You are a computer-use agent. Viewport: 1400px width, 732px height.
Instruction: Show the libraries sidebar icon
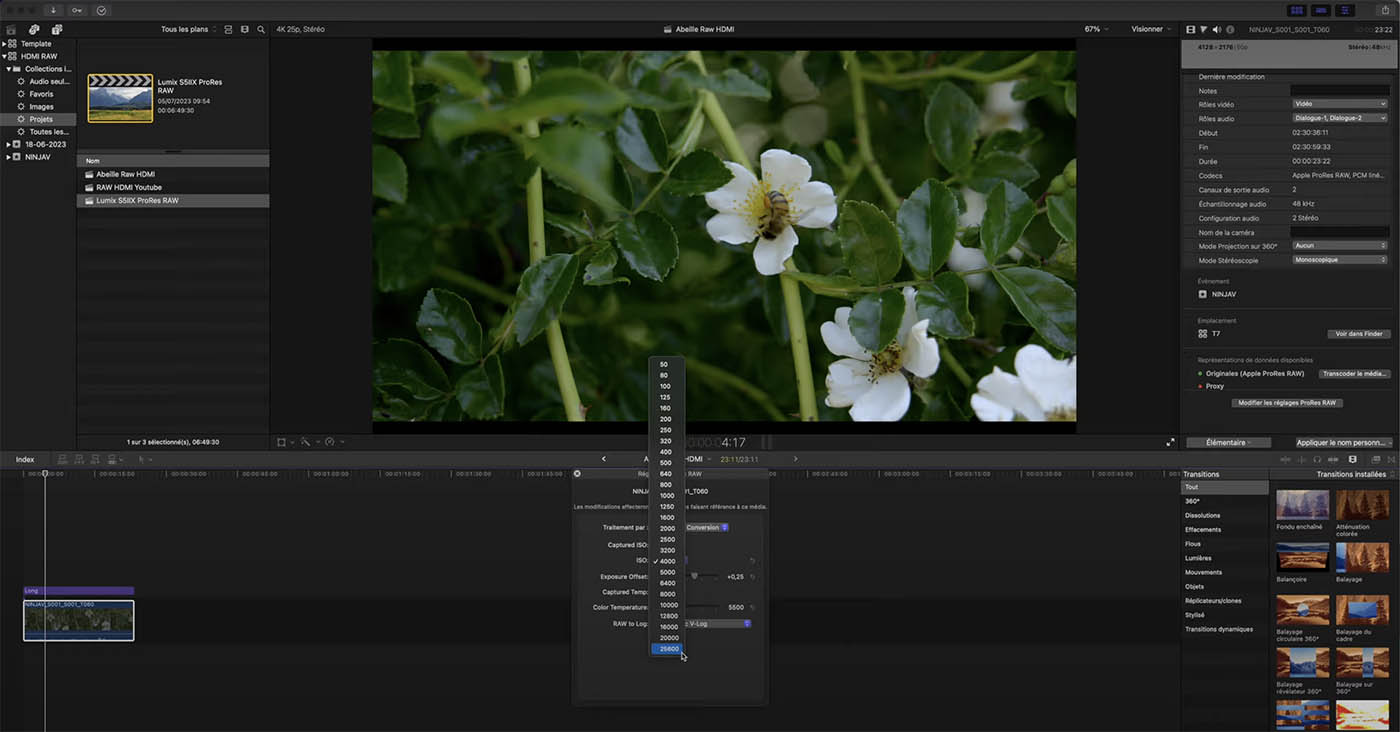[x=10, y=29]
